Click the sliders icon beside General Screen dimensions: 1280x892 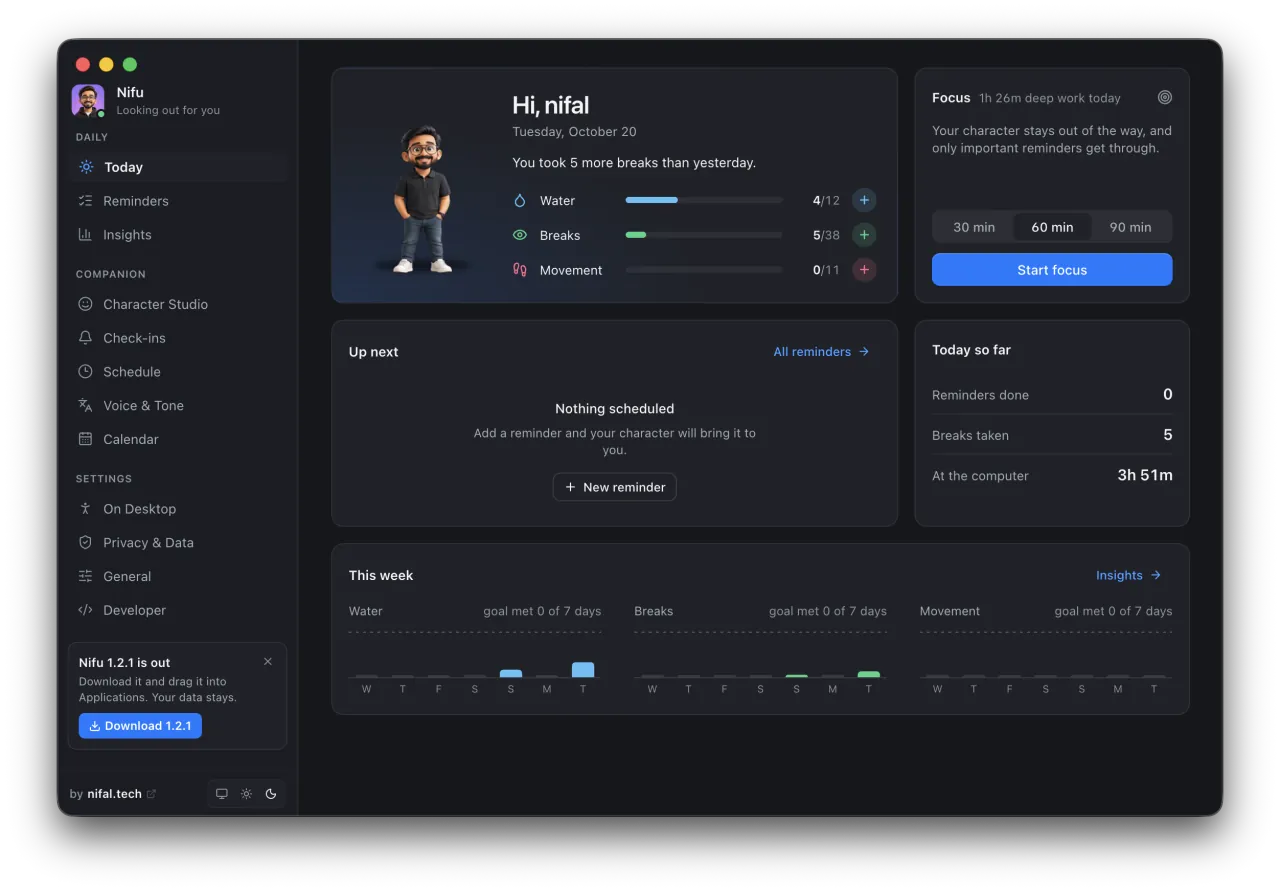85,576
